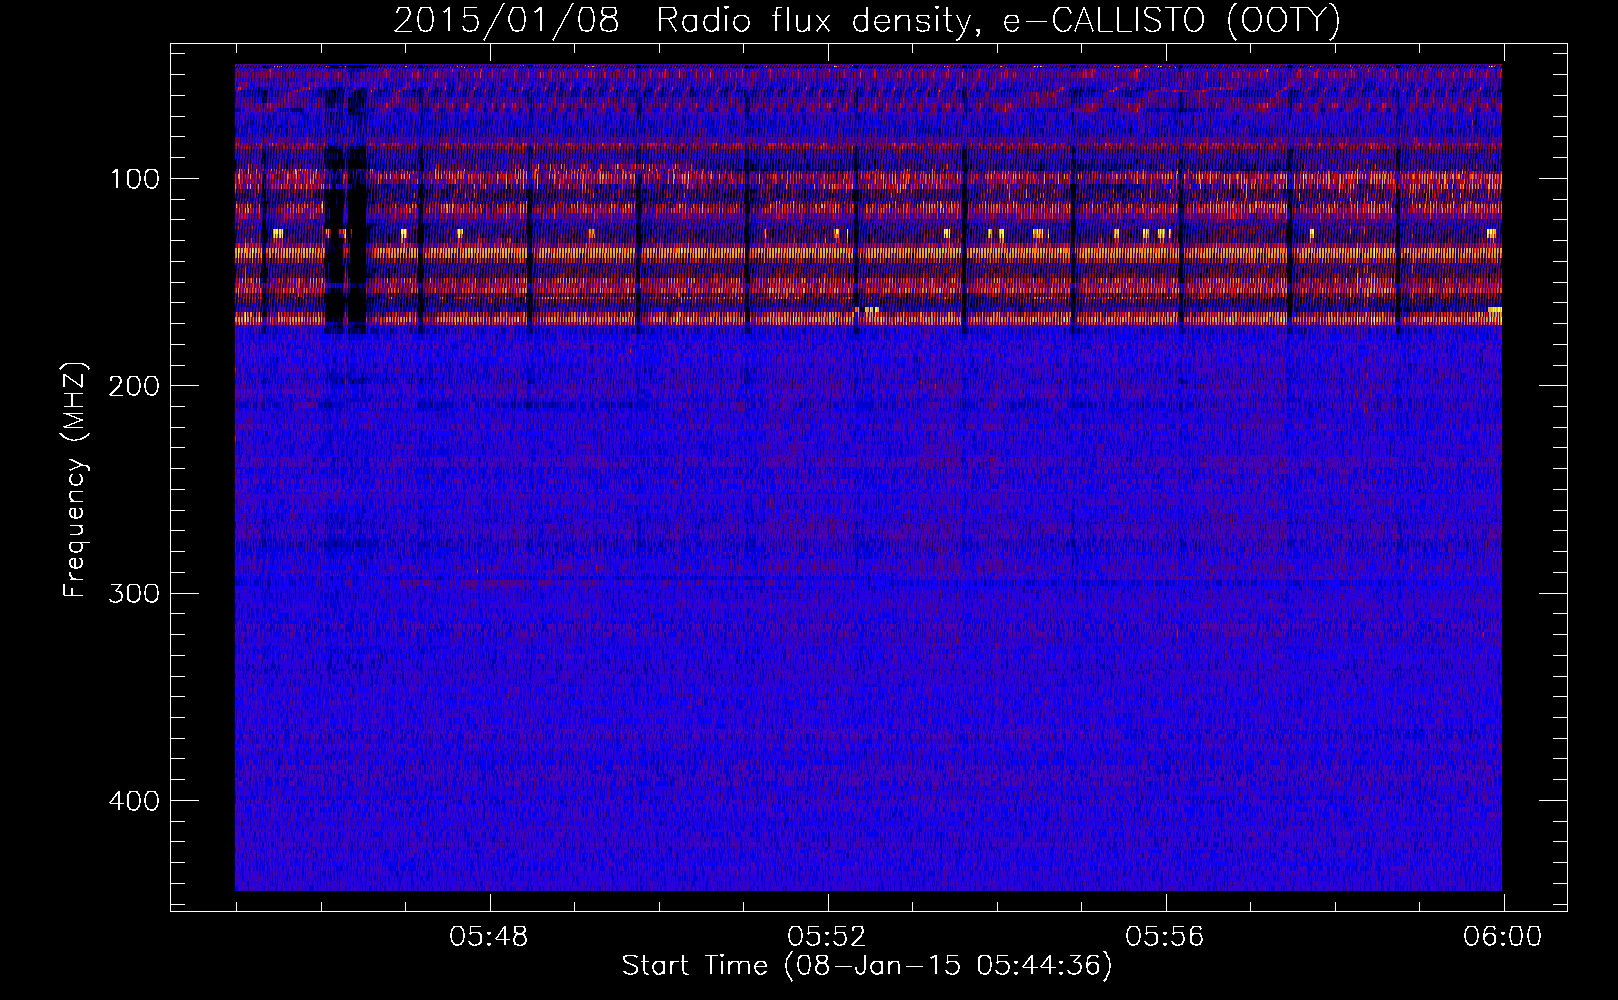
Task: Click the 'Start Time (08-Jan-15 05:44:36)' label
Action: [x=867, y=966]
